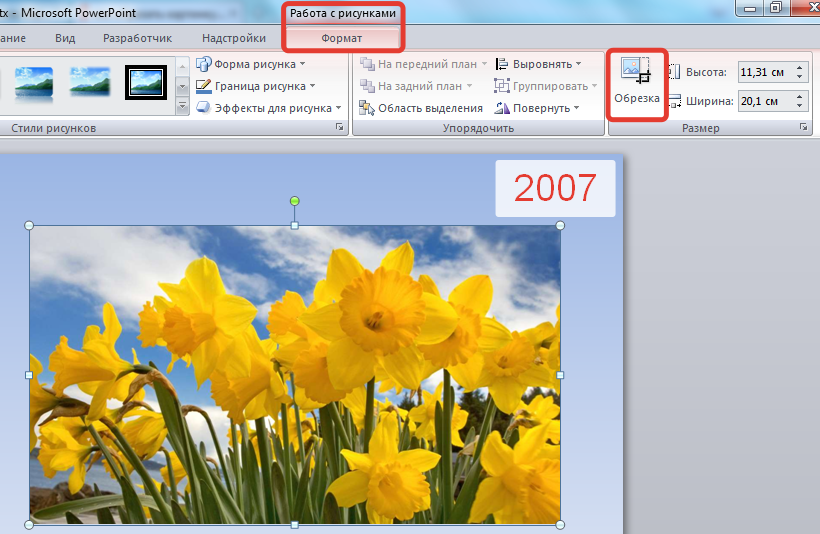This screenshot has height=534, width=820.
Task: Click the Высота height input field
Action: point(765,72)
